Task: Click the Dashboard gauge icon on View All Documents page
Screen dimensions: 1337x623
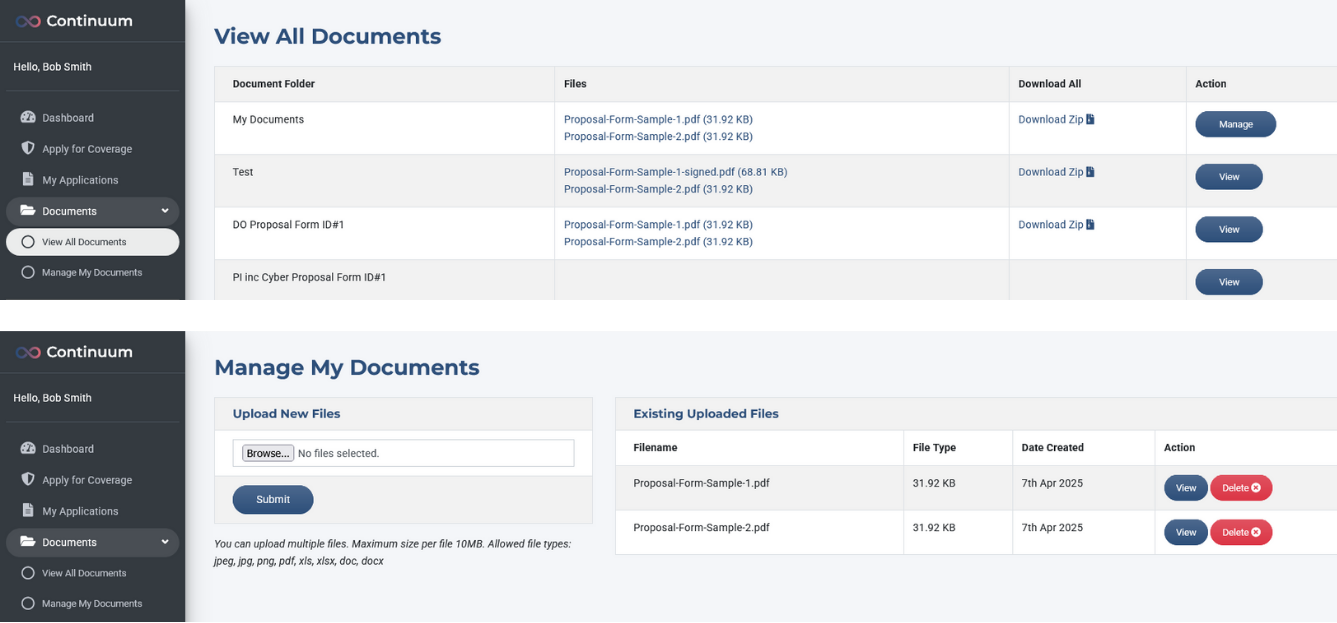Action: pyautogui.click(x=28, y=118)
